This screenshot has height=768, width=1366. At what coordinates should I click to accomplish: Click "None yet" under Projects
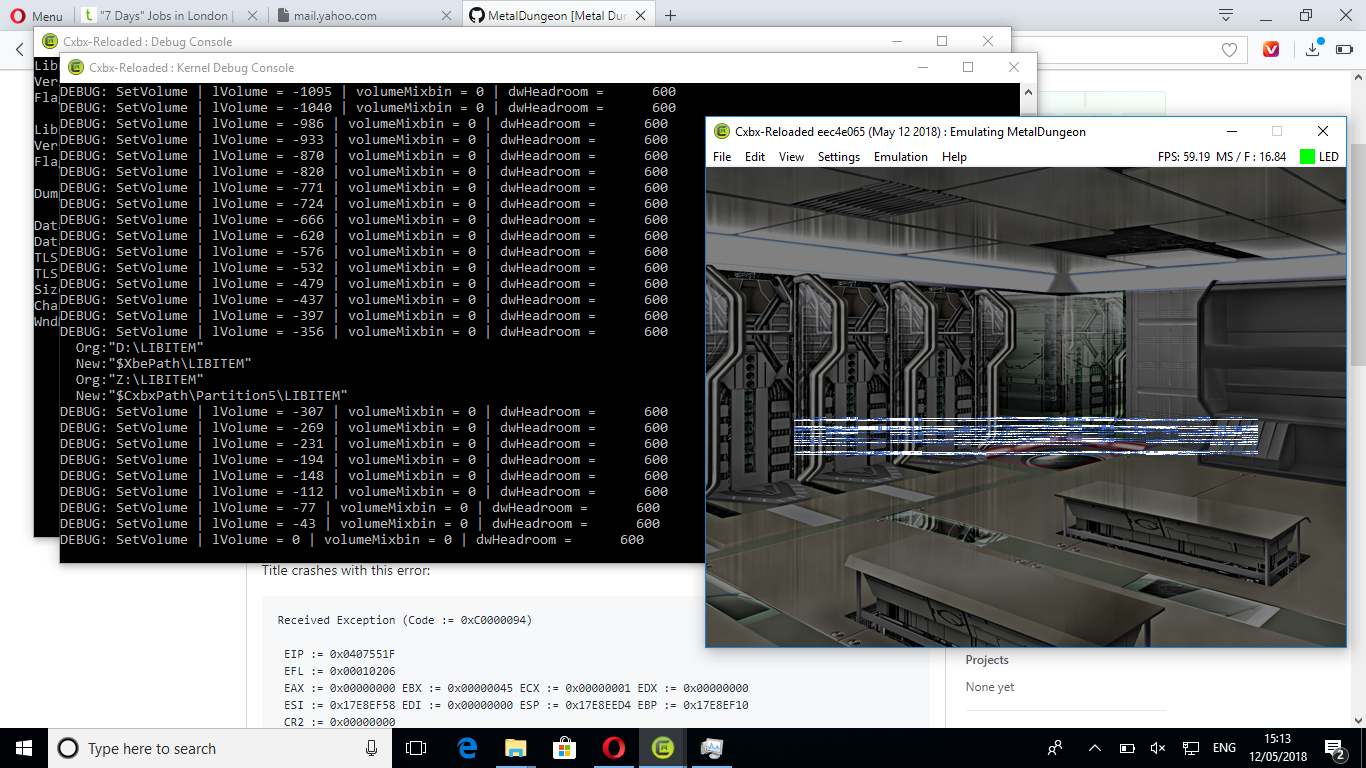pyautogui.click(x=990, y=687)
